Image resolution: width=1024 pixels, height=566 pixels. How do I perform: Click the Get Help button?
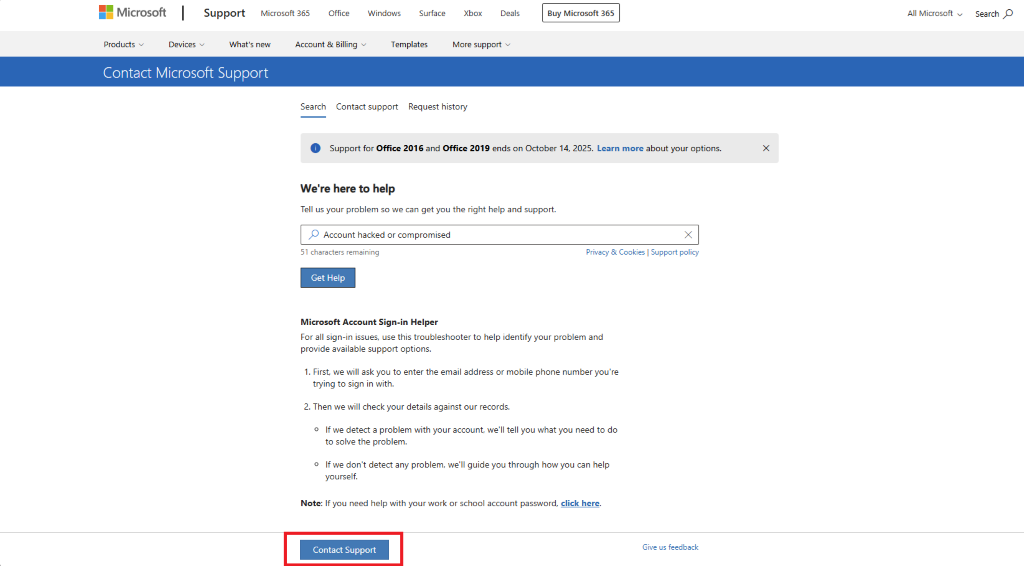(328, 277)
